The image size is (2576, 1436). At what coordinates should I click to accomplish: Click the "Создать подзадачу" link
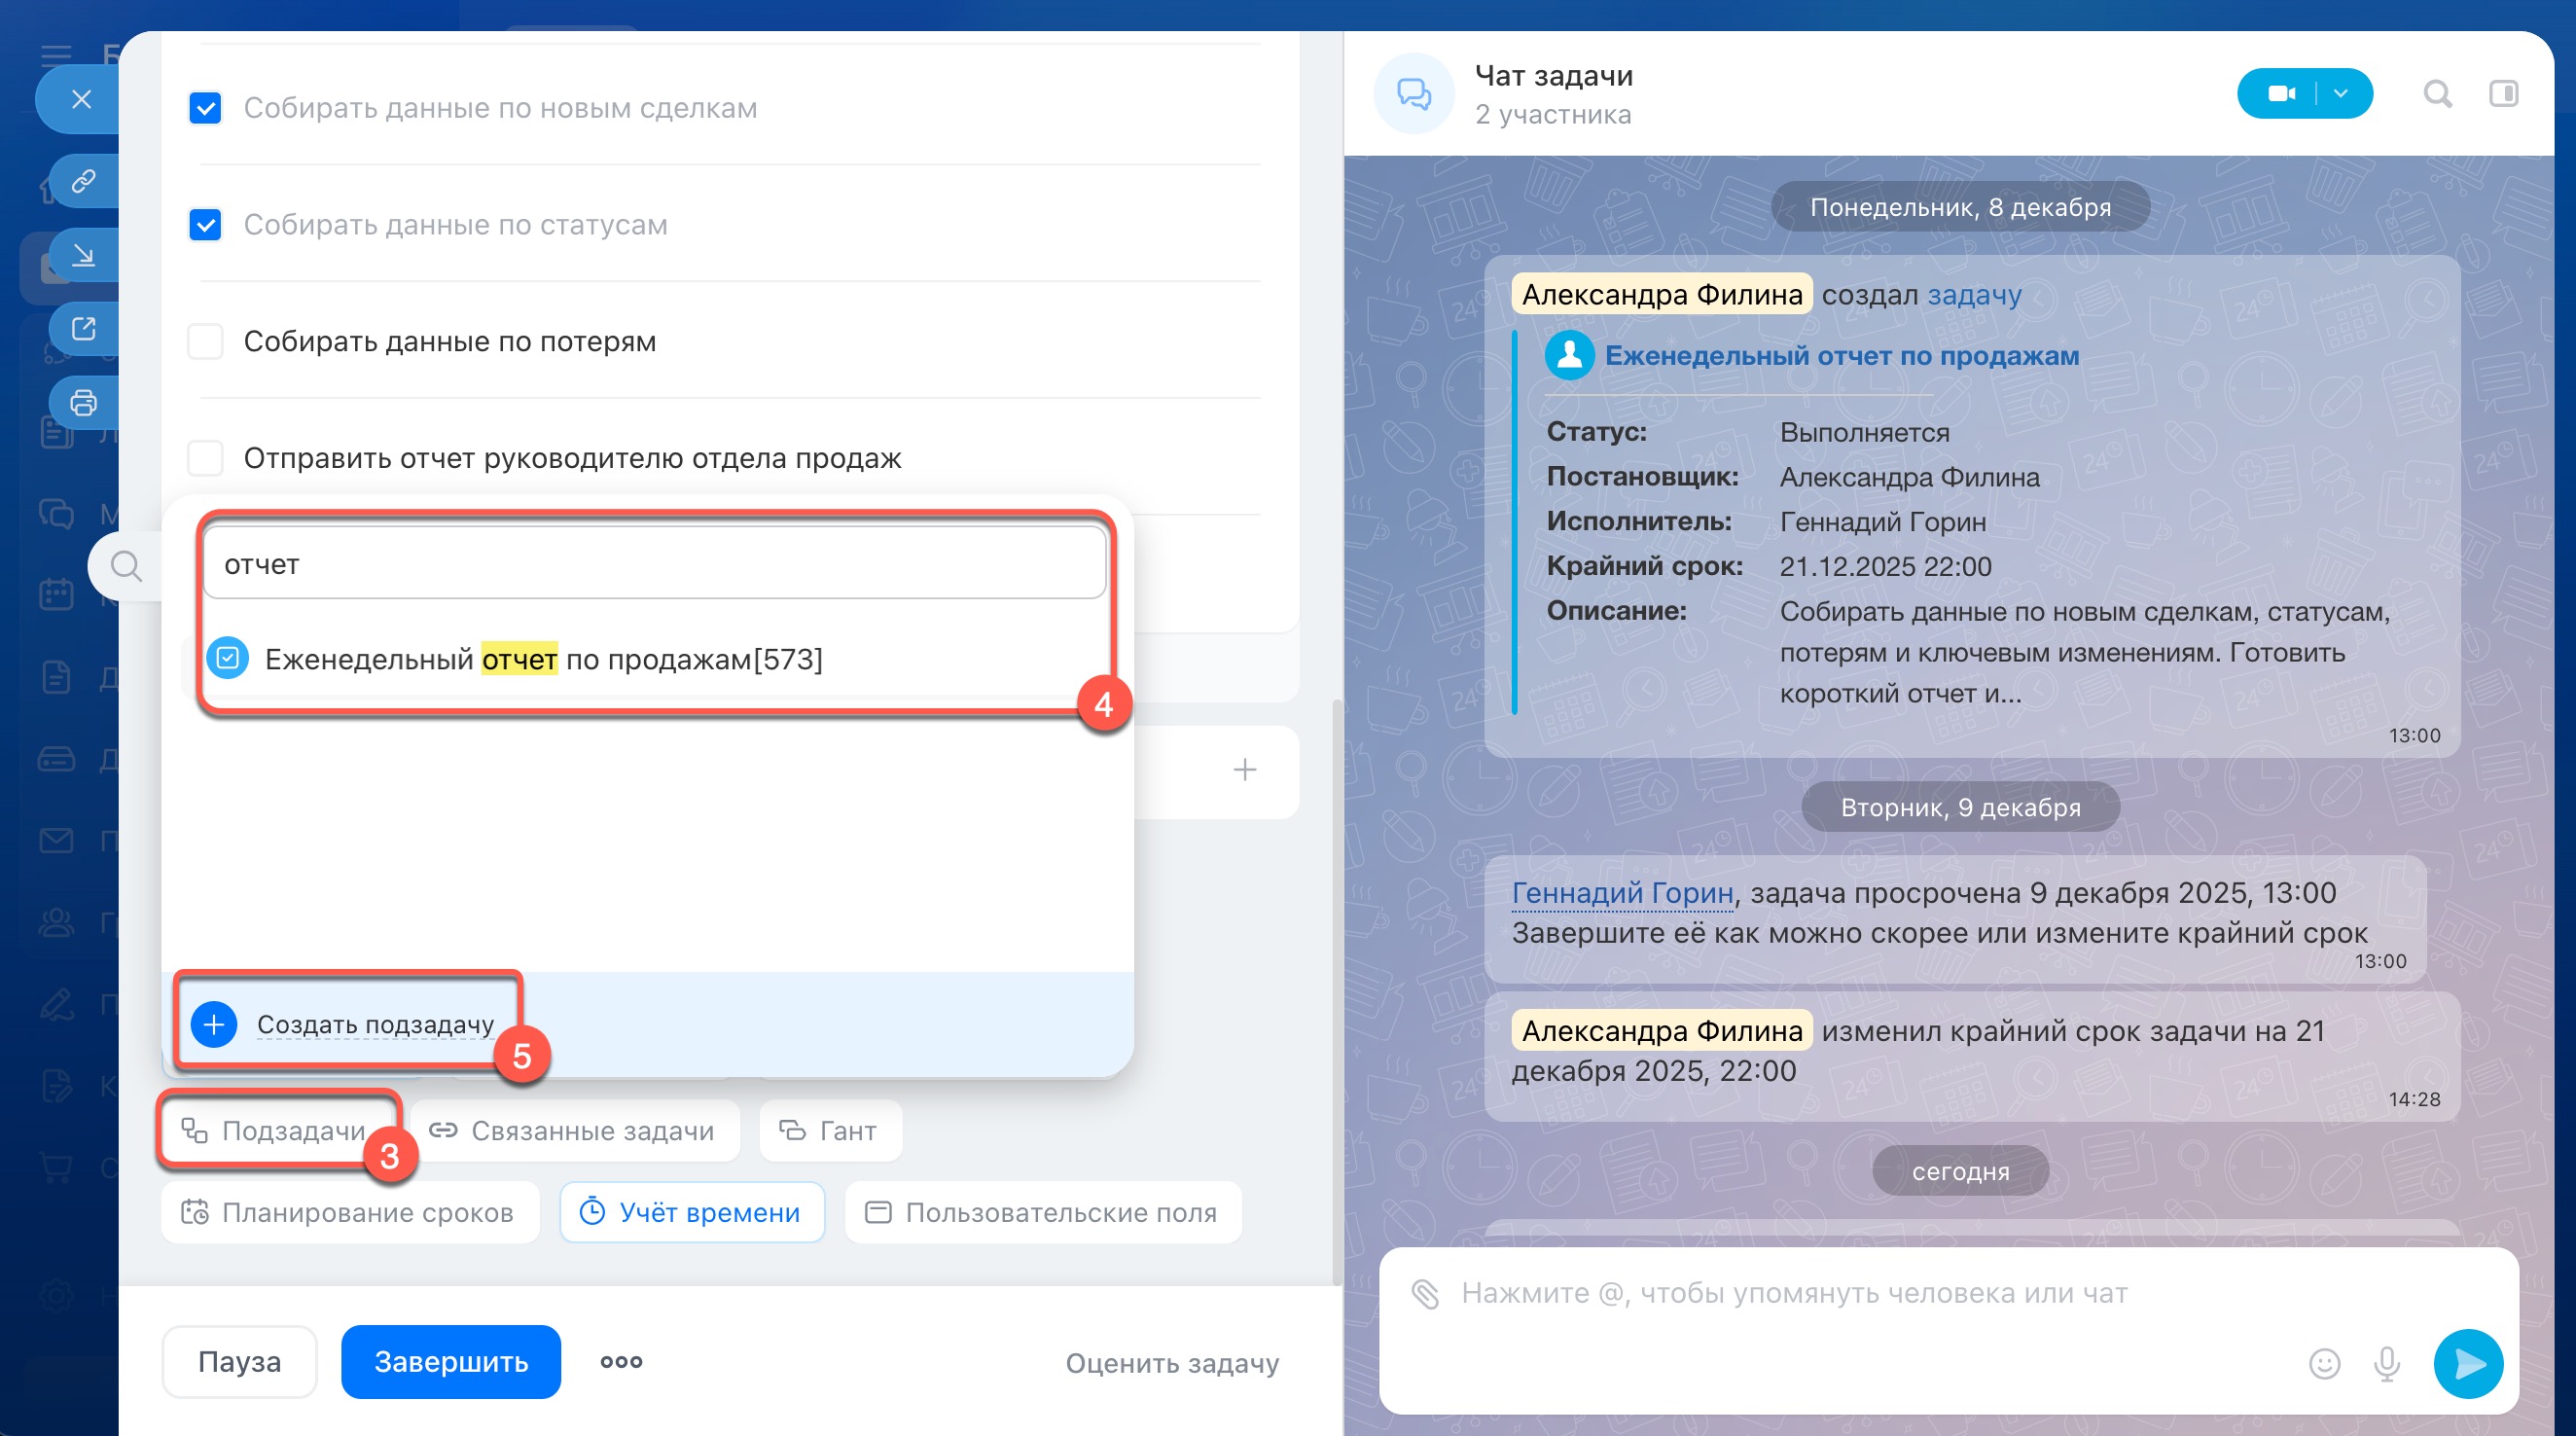click(375, 1024)
